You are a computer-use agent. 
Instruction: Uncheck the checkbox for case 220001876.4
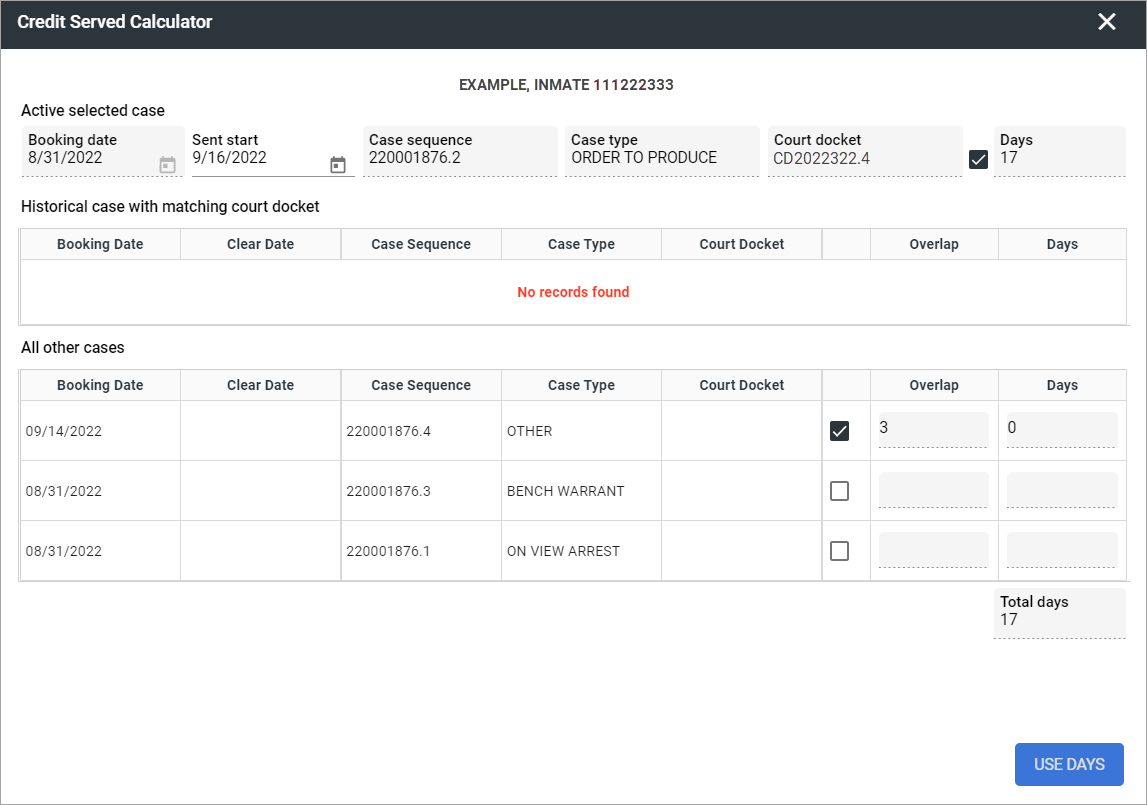[x=840, y=431]
